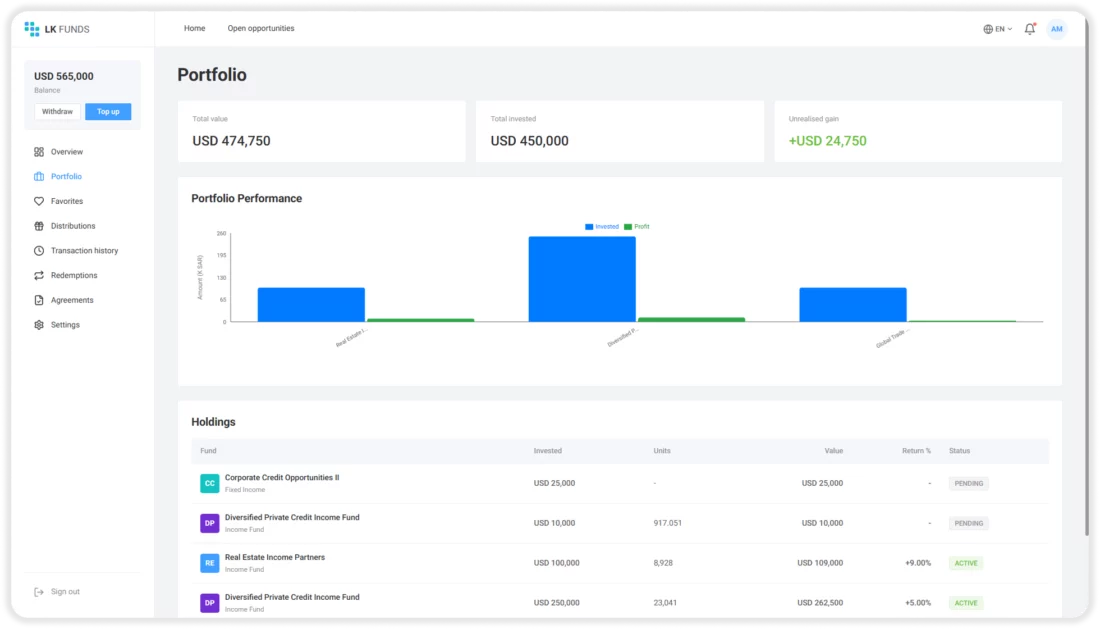Click the Settings gear icon
Image resolution: width=1100 pixels, height=629 pixels.
tap(39, 325)
